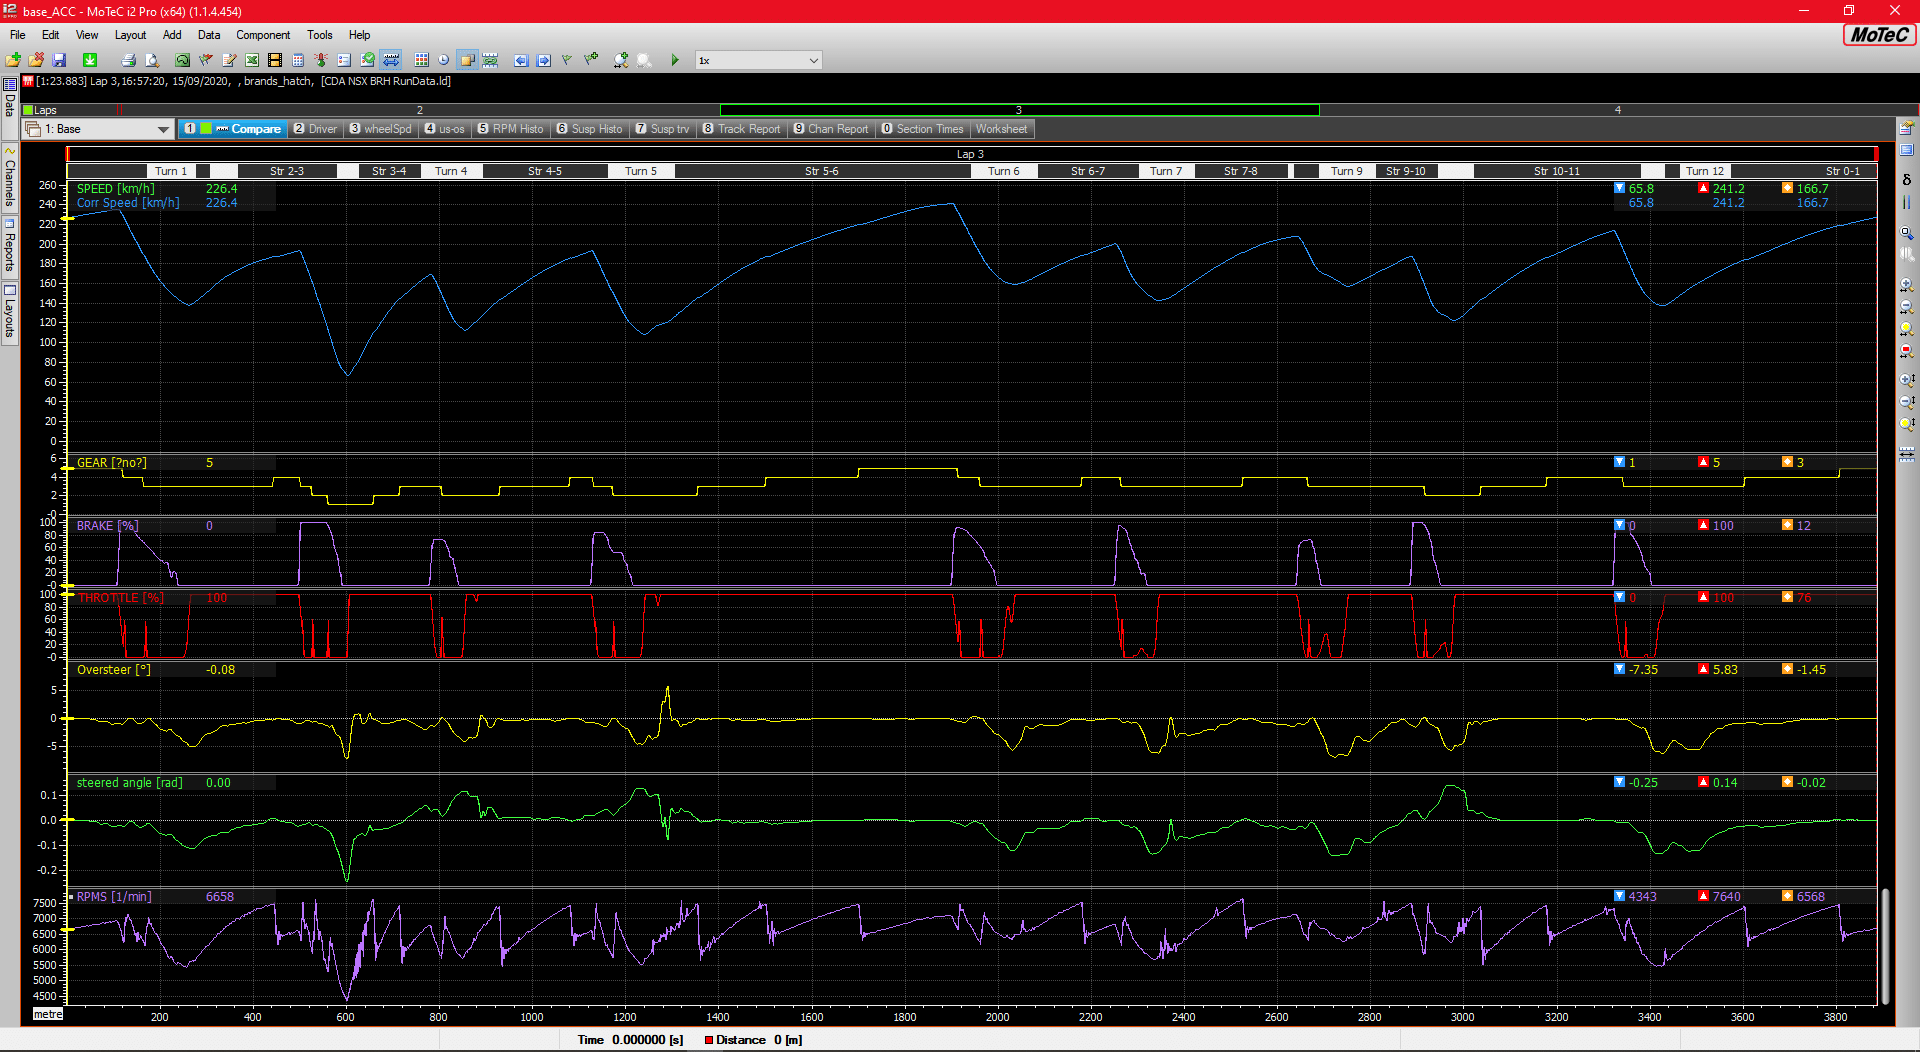Image resolution: width=1920 pixels, height=1052 pixels.
Task: Click lap 3 on the Laps progress bar
Action: click(x=1018, y=110)
